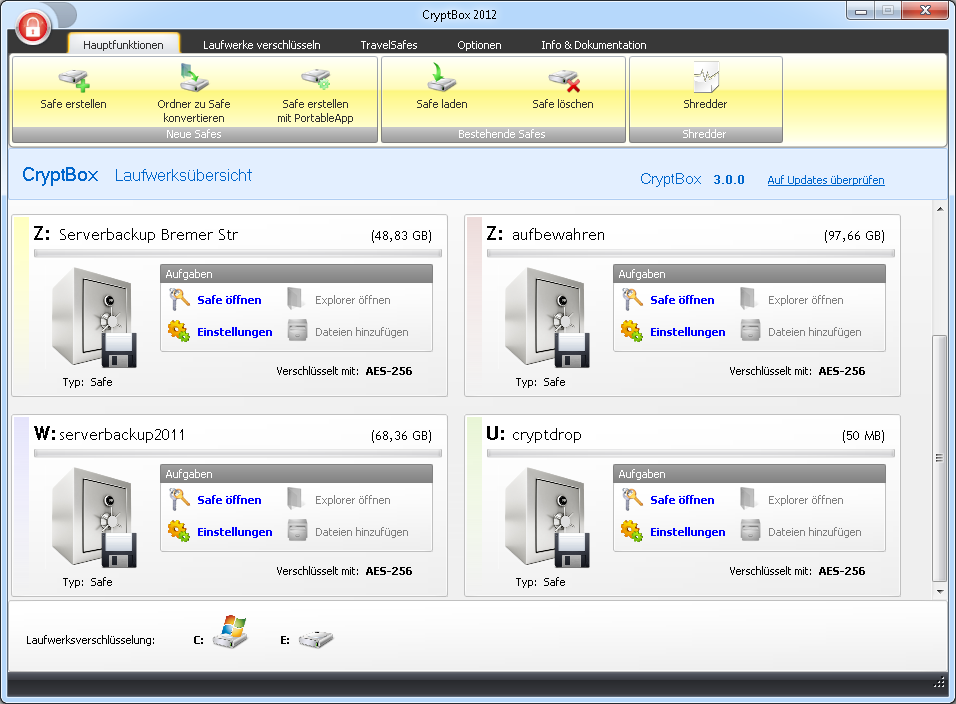Click Safe öffnen for Serverbackup Bremer Str

(x=229, y=300)
